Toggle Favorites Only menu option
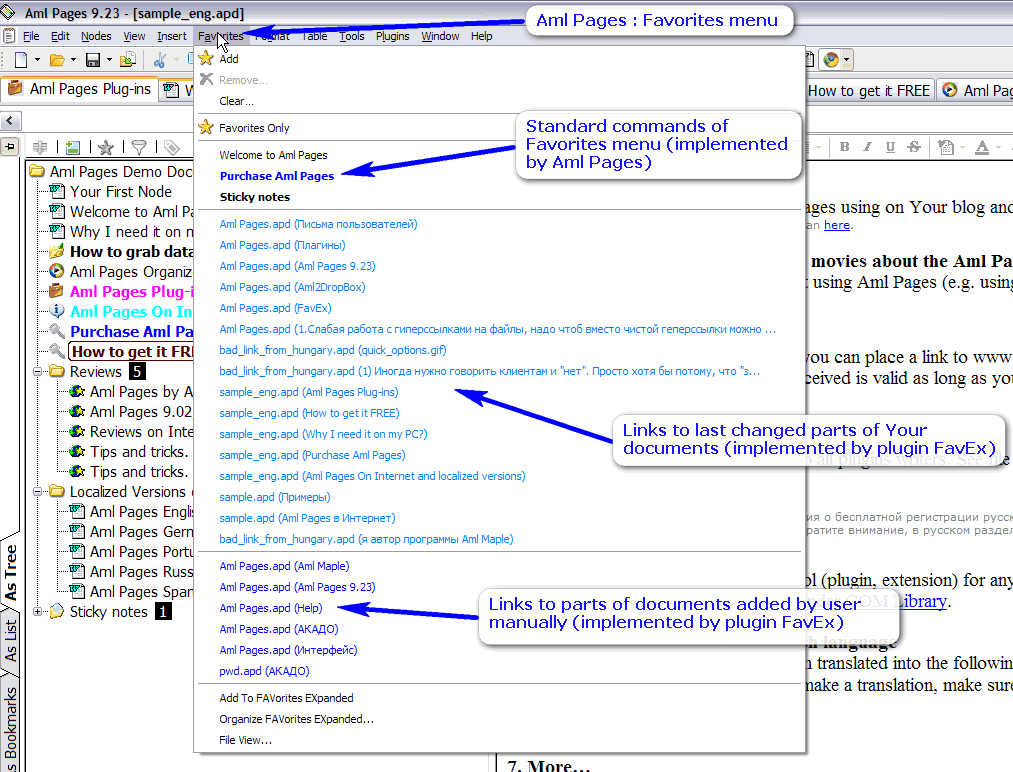Image resolution: width=1013 pixels, height=772 pixels. (x=254, y=128)
